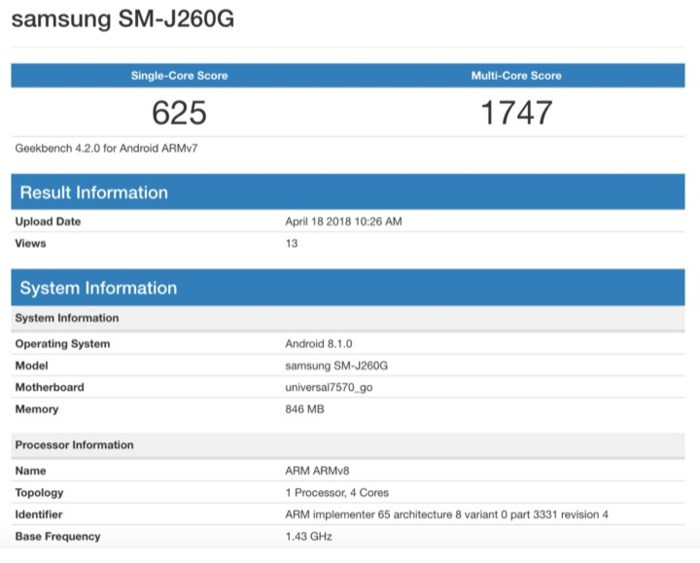The width and height of the screenshot is (700, 563).
Task: Select the processor name ARM ARMv8
Action: [319, 471]
